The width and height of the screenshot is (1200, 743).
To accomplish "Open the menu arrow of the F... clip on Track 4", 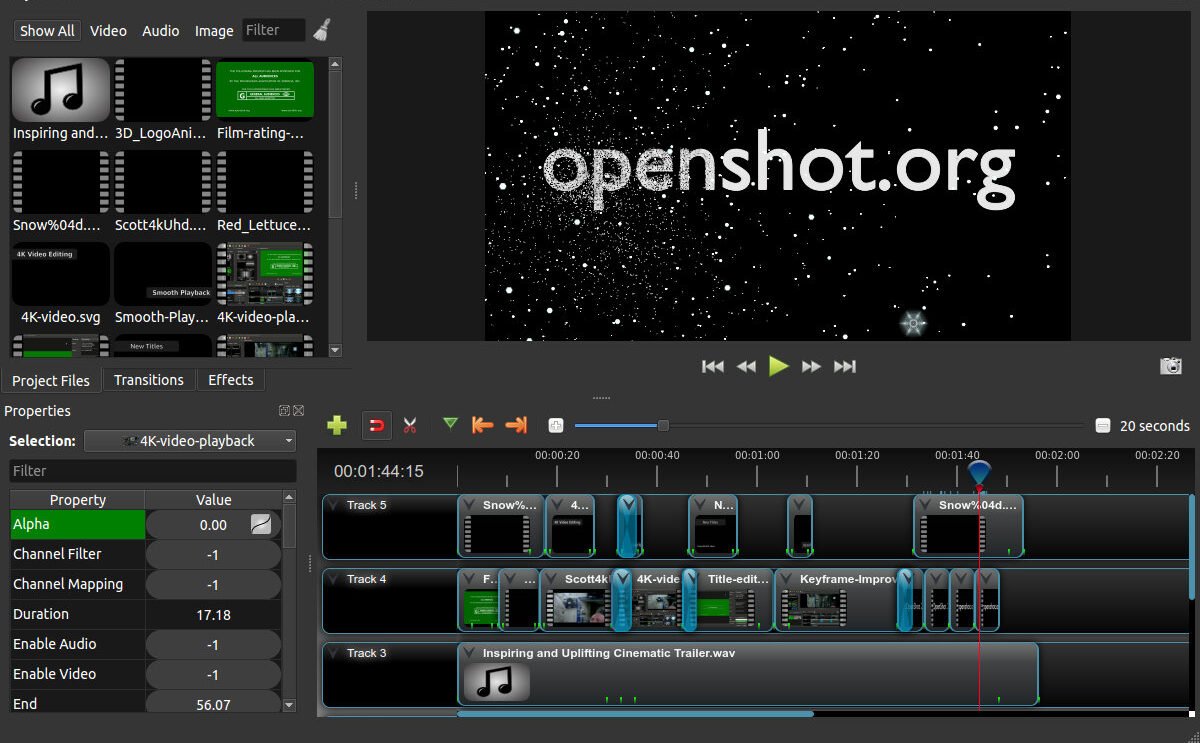I will click(x=471, y=579).
